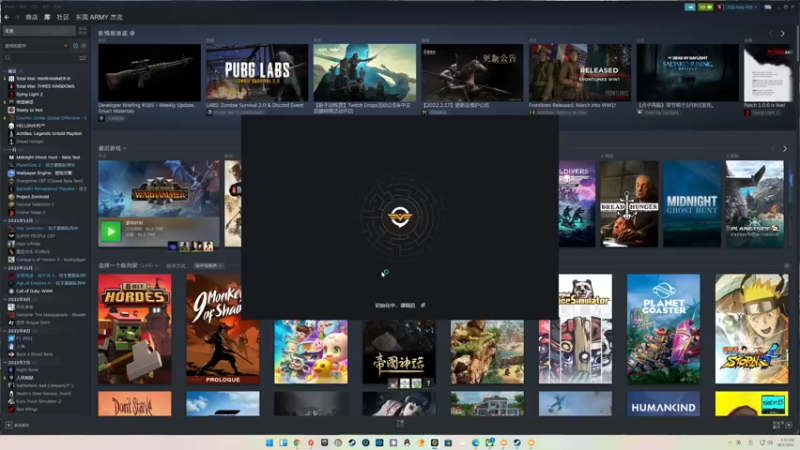The width and height of the screenshot is (800, 450).
Task: Open HUMANKIND game cover
Action: 663,404
